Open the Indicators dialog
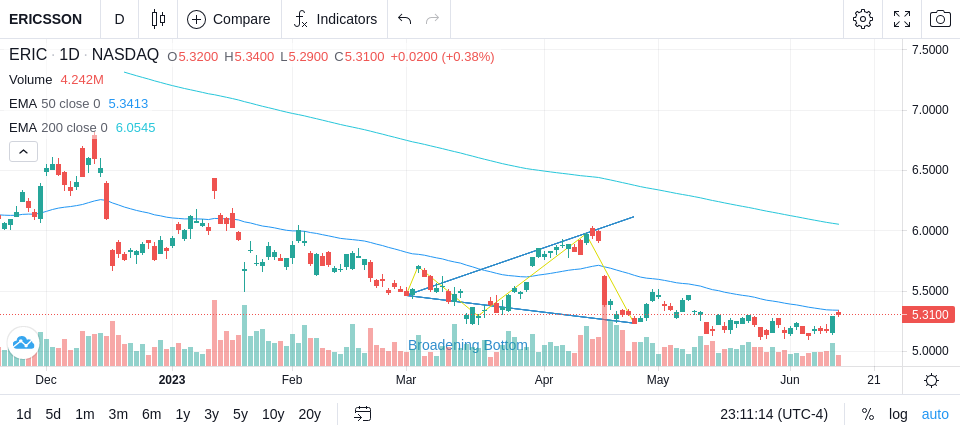 tap(334, 19)
